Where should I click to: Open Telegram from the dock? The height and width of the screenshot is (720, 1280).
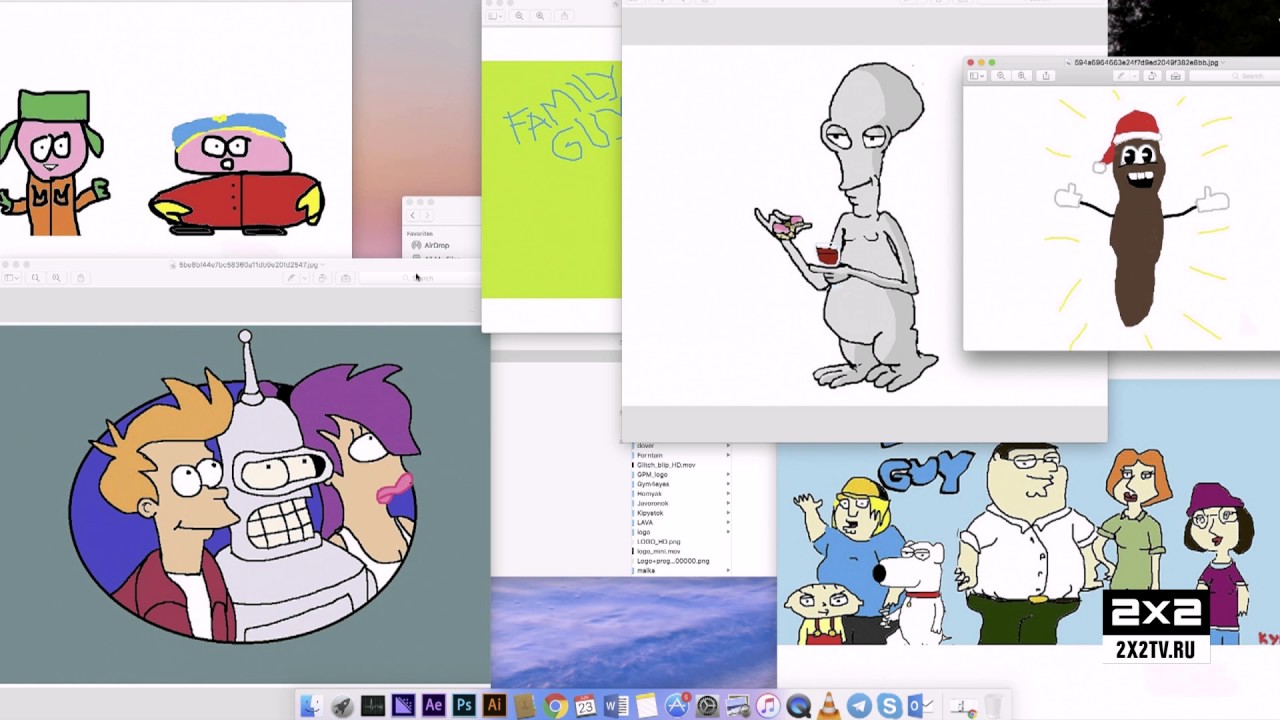coord(859,706)
